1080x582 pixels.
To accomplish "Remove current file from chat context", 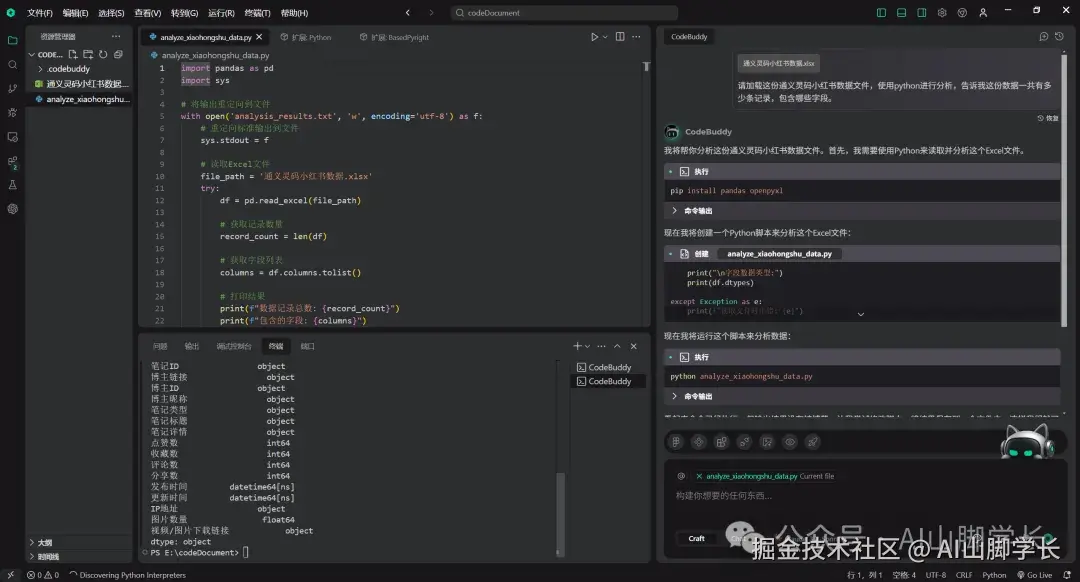I will pos(699,476).
